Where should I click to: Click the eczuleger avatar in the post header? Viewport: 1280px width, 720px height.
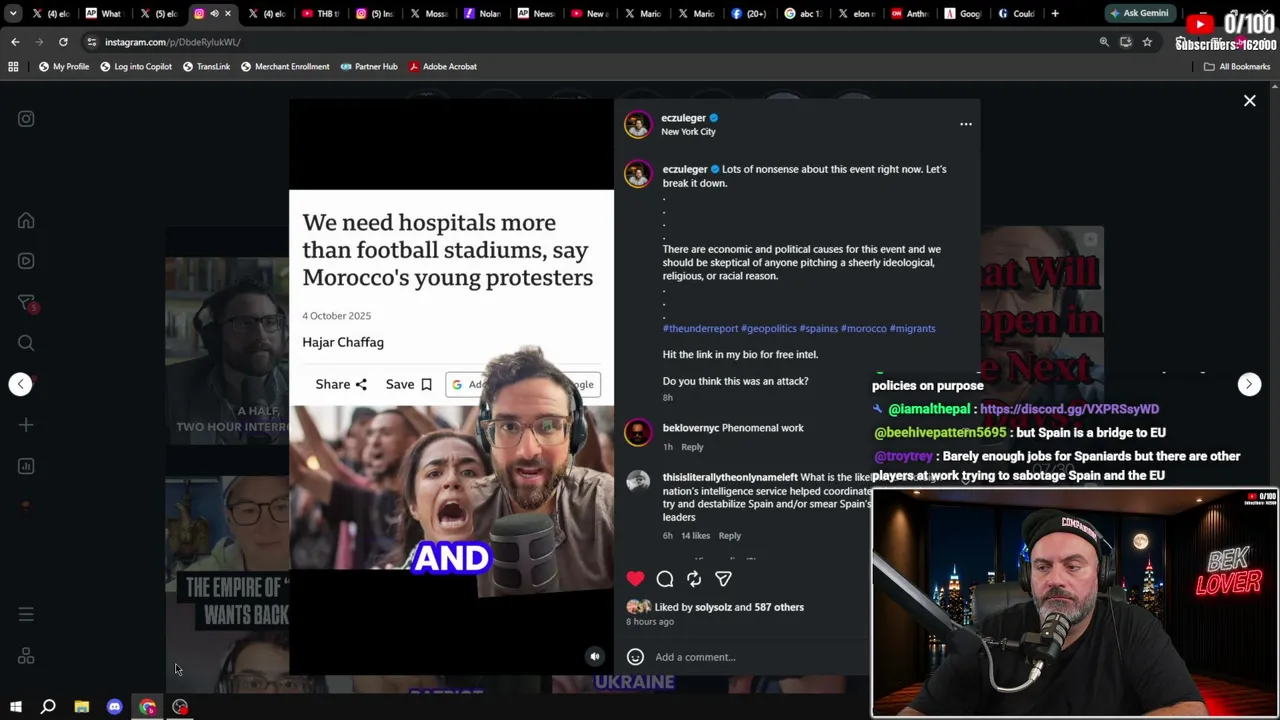638,124
